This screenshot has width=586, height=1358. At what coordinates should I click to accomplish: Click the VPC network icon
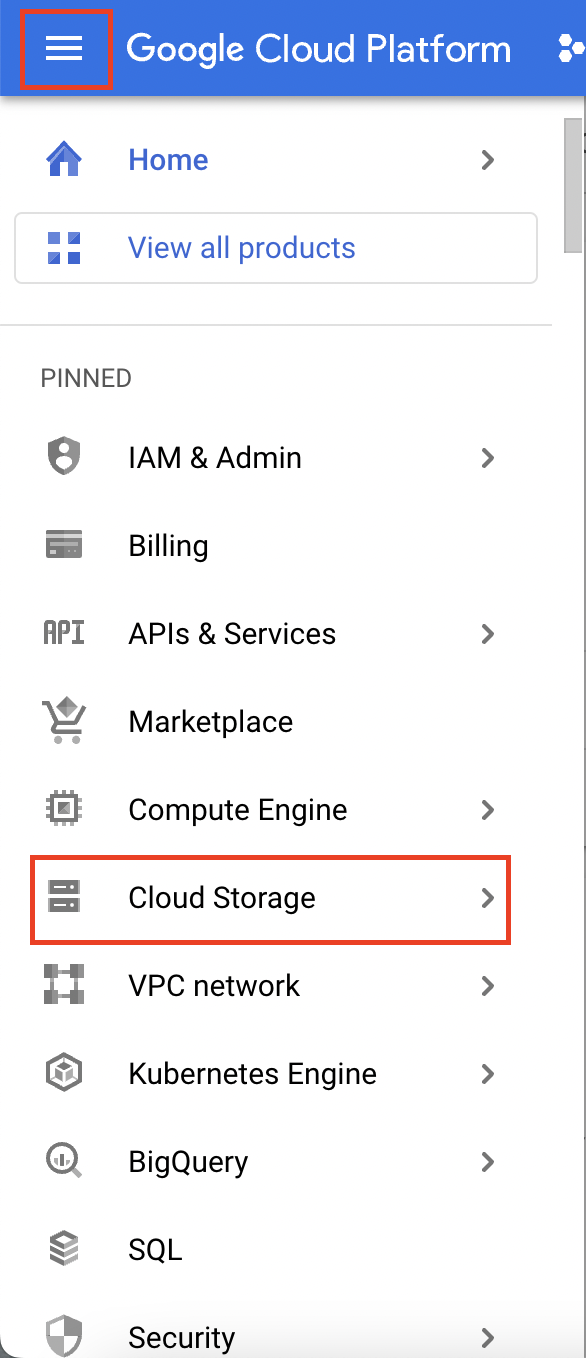64,986
